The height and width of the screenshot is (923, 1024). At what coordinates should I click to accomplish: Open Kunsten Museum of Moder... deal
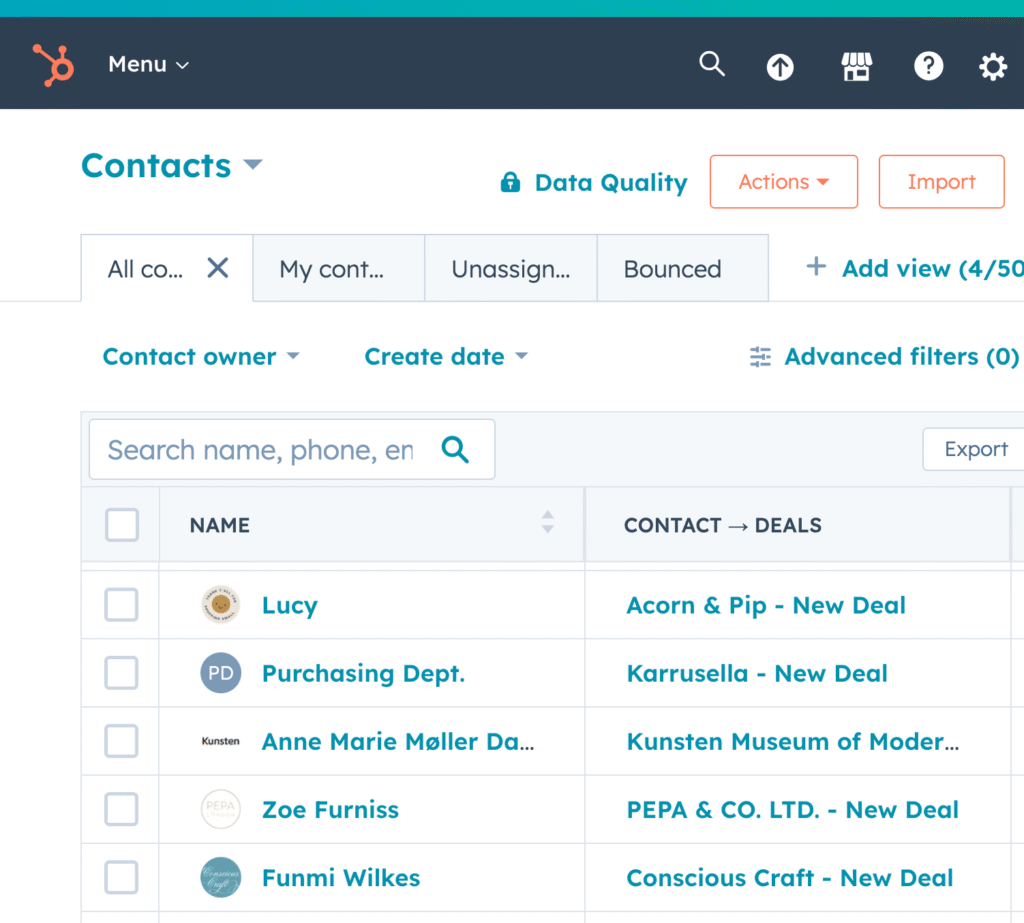(793, 741)
